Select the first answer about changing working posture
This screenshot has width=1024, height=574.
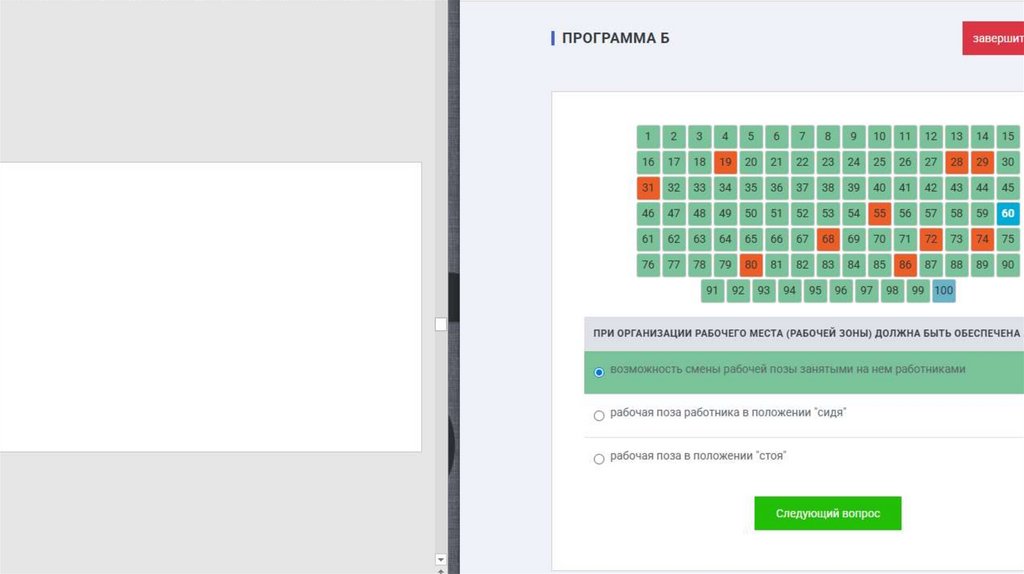(599, 372)
